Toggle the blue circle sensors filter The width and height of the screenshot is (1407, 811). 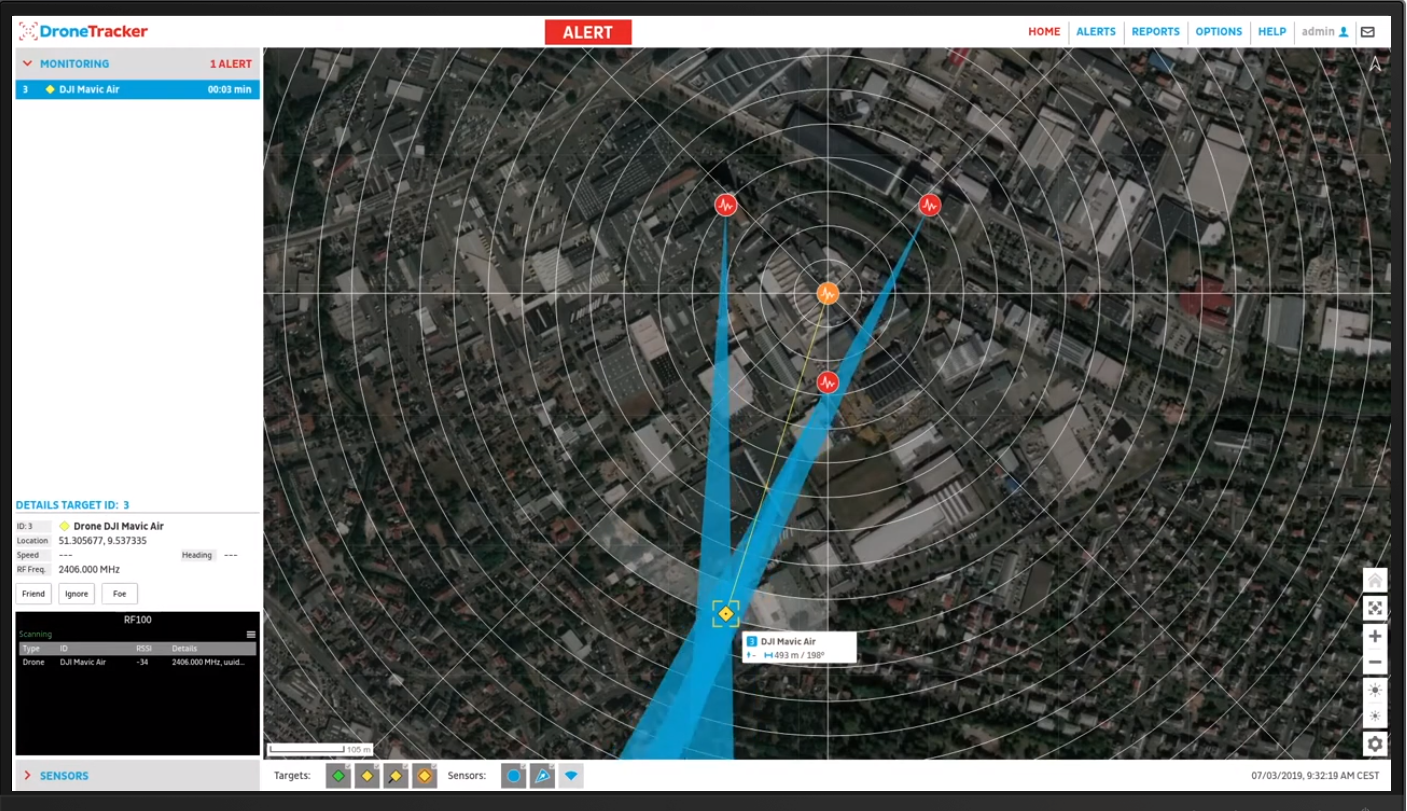513,776
